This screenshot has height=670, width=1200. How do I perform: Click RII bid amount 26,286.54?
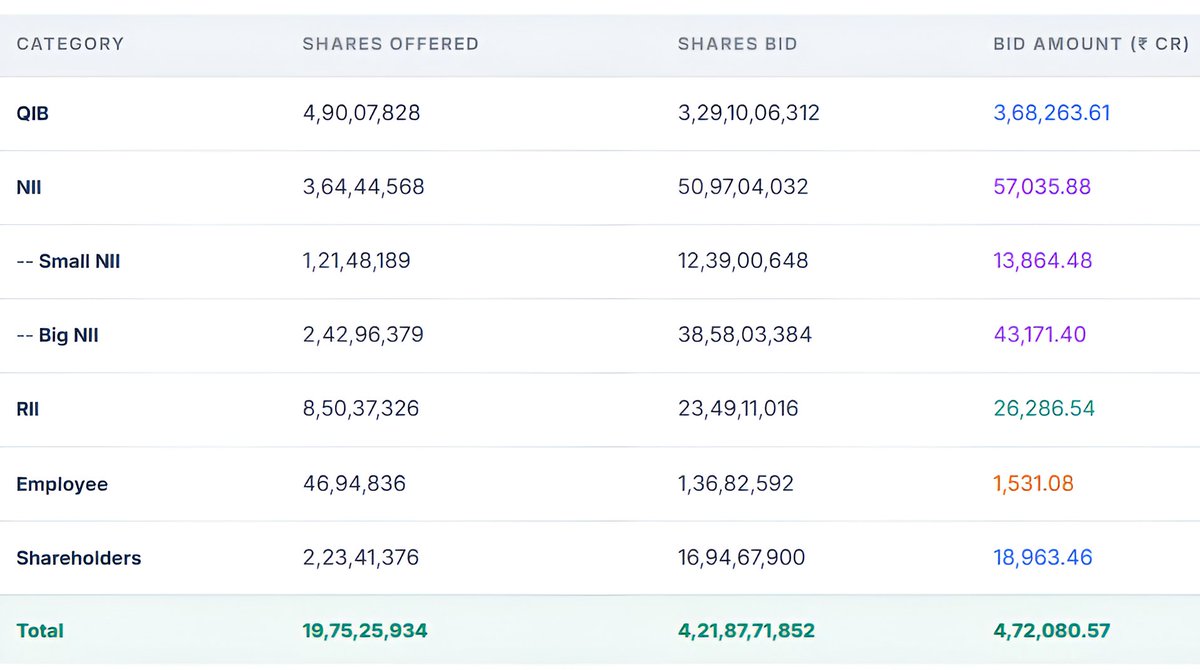coord(1044,409)
